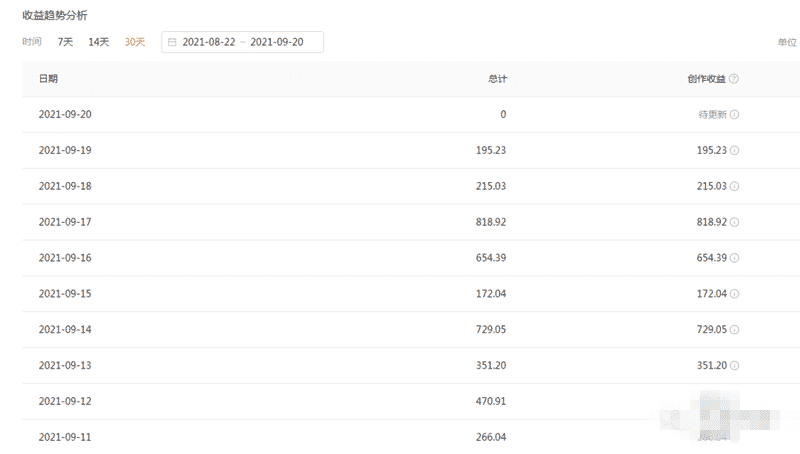The image size is (800, 454).
Task: Click the 创作收益 column header text
Action: [706, 79]
